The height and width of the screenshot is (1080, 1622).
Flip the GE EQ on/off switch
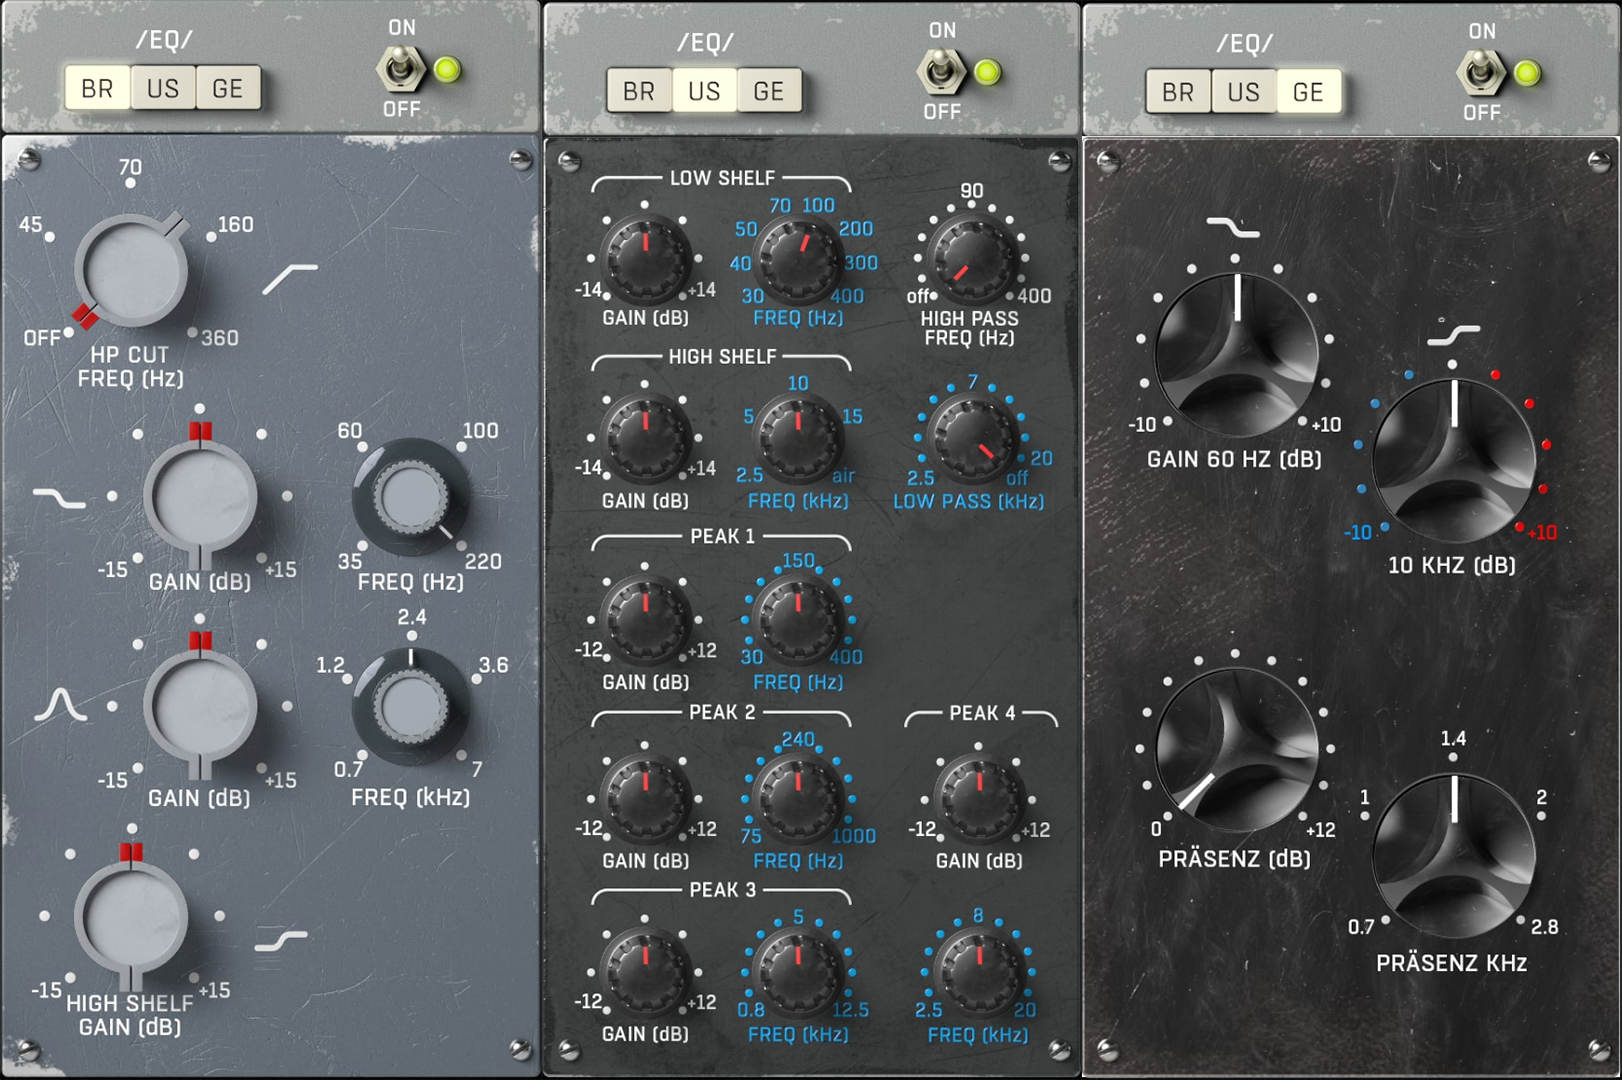click(x=1480, y=73)
